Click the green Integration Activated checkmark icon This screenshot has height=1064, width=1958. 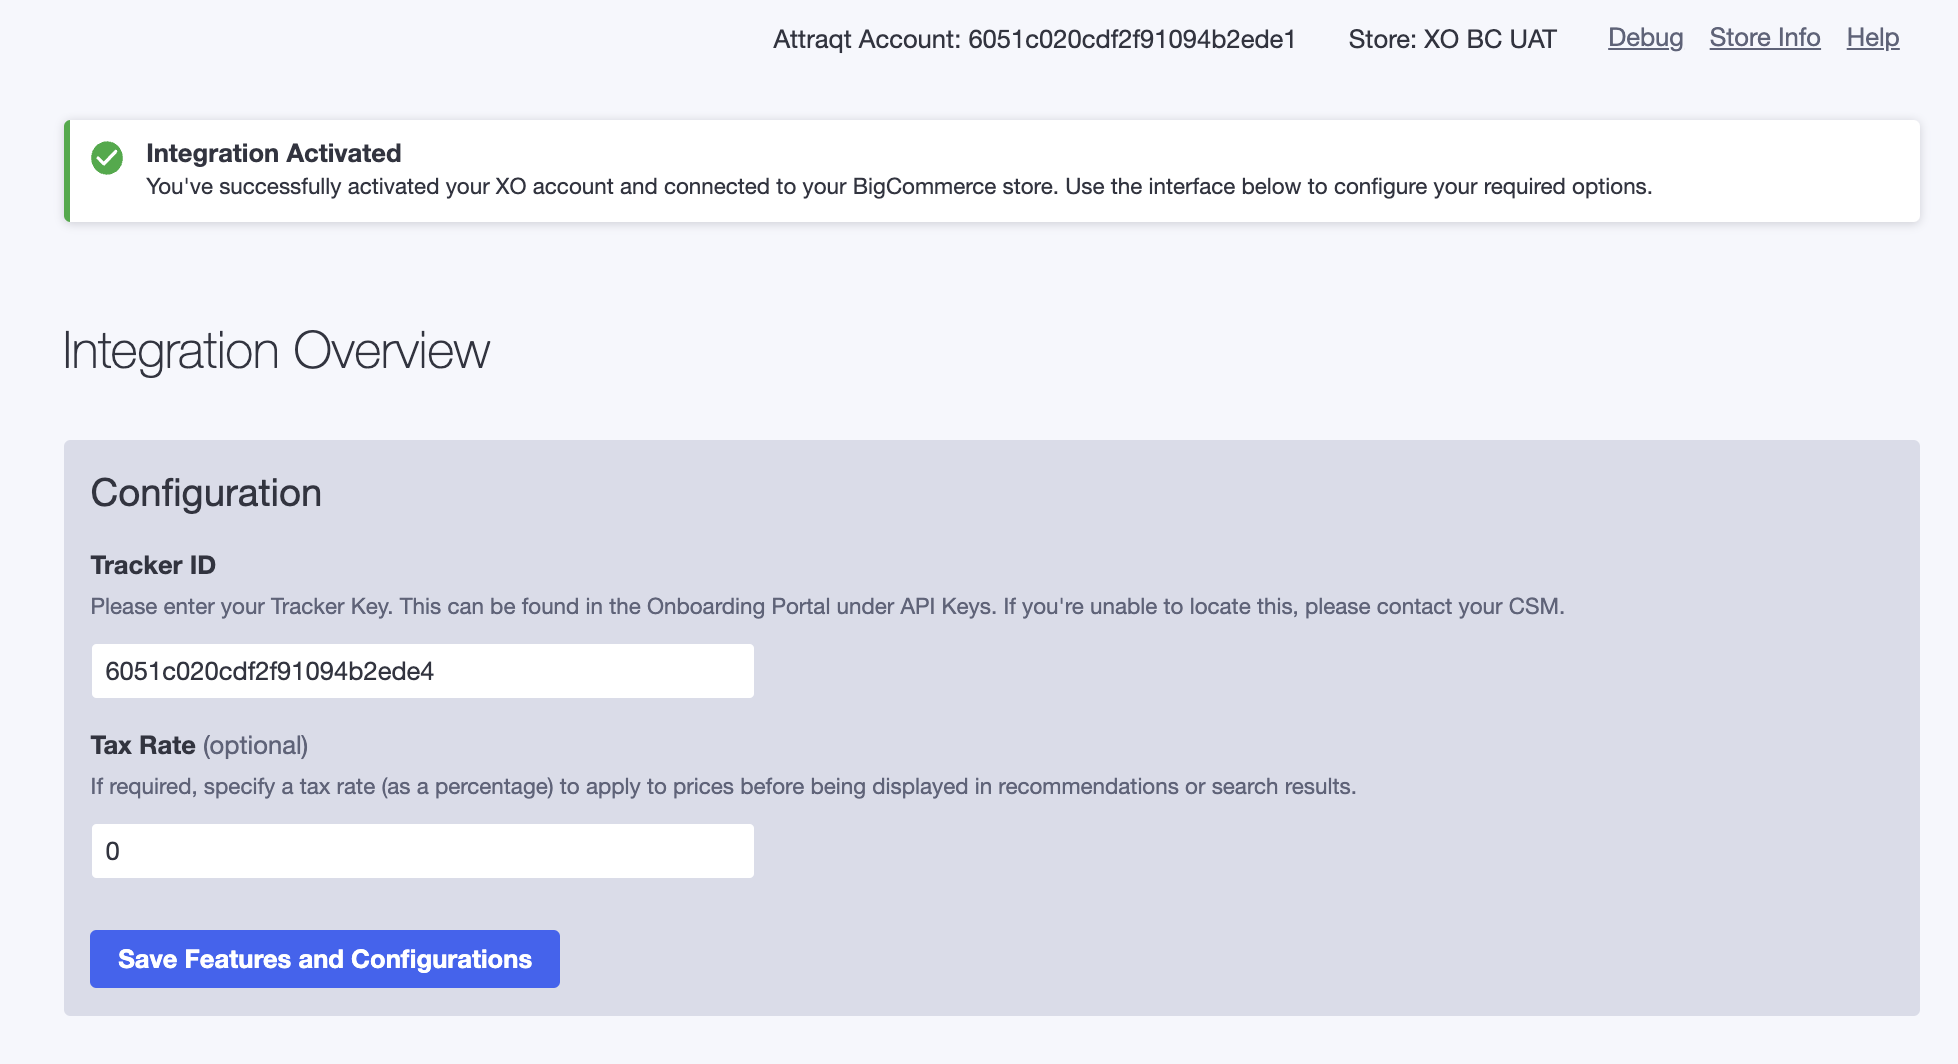pos(107,158)
